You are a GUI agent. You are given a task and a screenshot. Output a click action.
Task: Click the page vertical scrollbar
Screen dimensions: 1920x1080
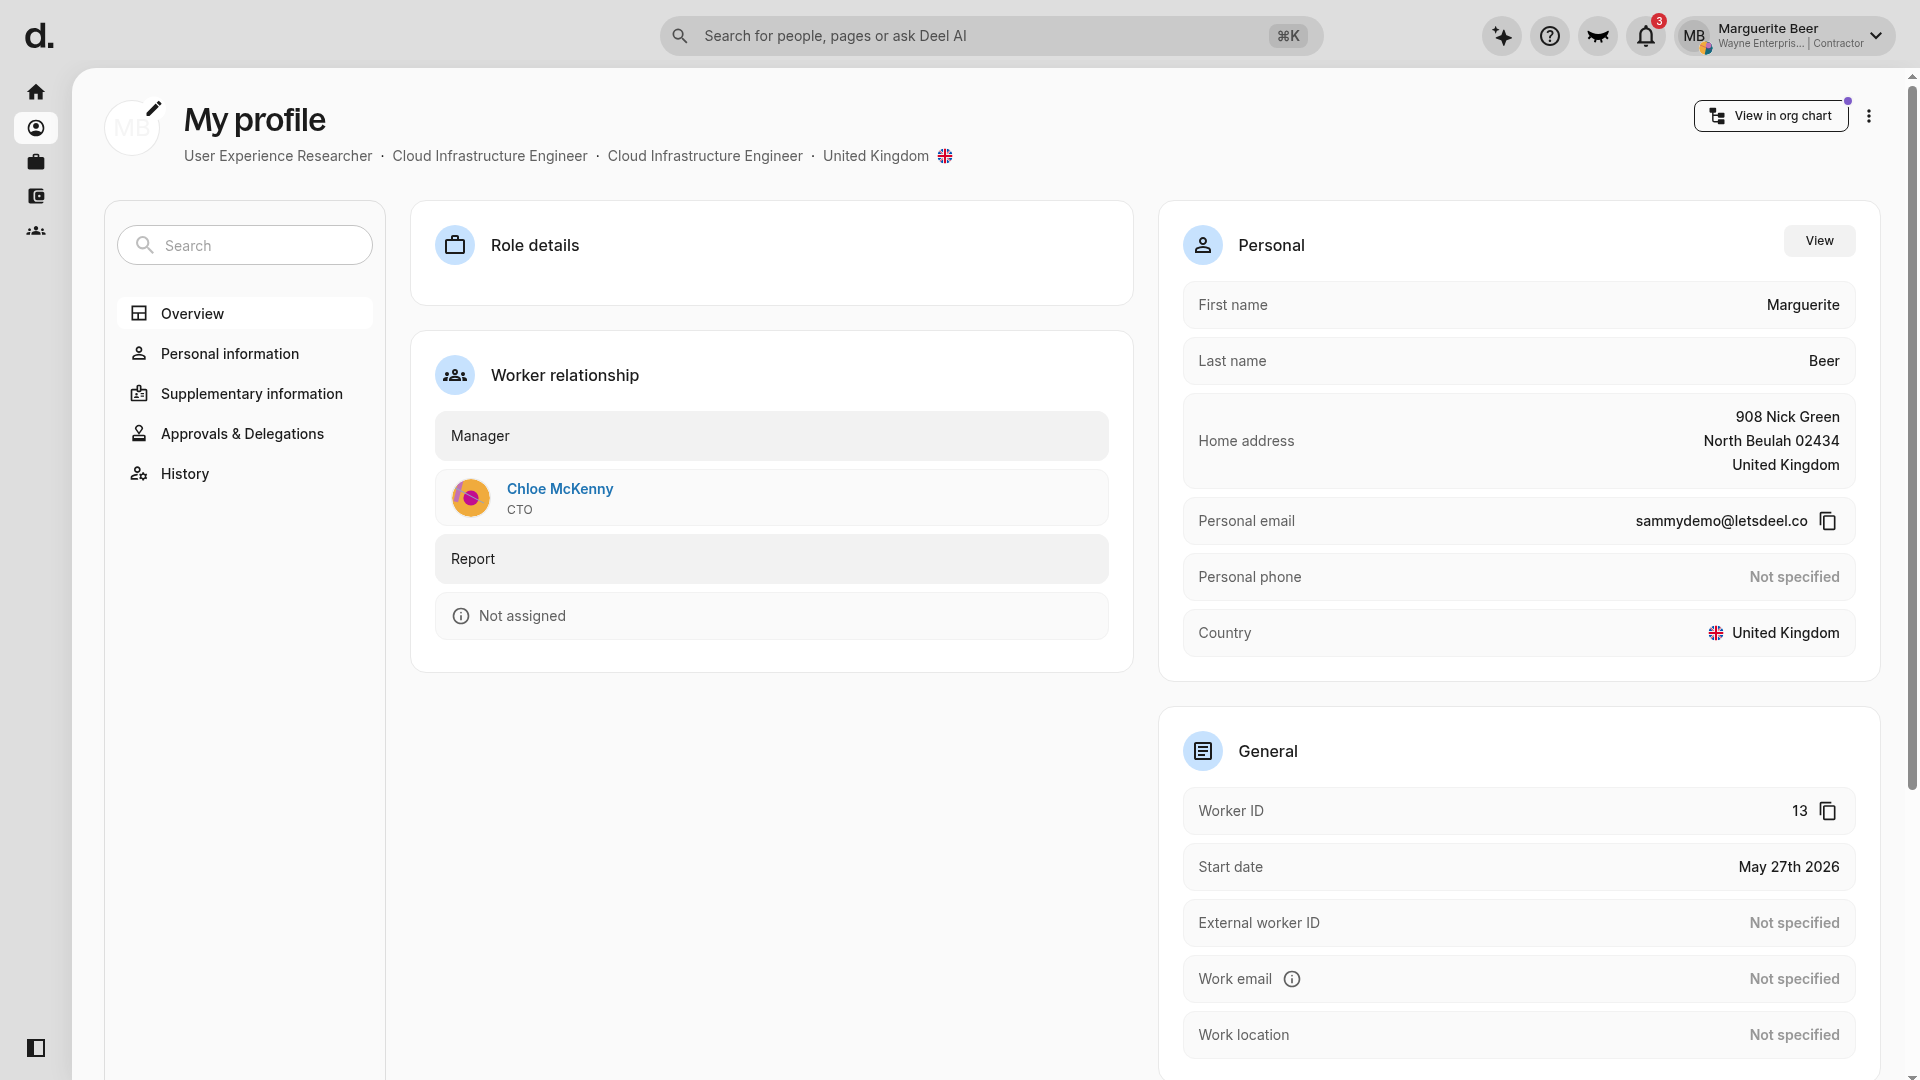[1912, 440]
